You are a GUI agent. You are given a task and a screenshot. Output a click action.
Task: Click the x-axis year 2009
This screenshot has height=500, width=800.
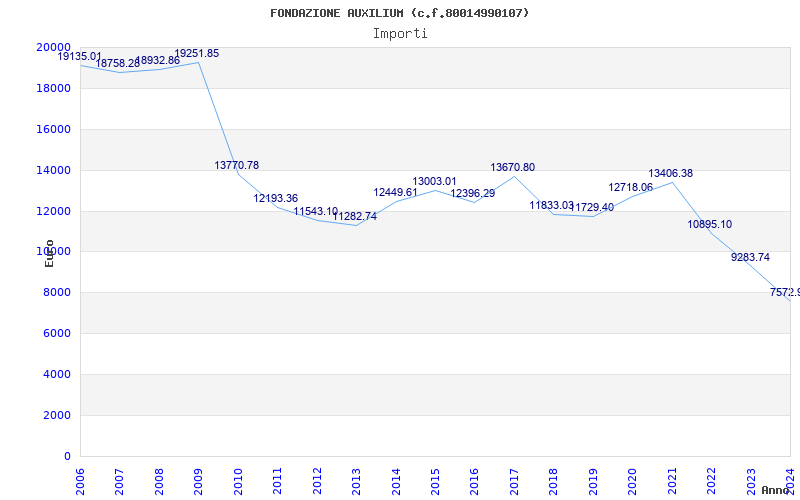coord(198,481)
